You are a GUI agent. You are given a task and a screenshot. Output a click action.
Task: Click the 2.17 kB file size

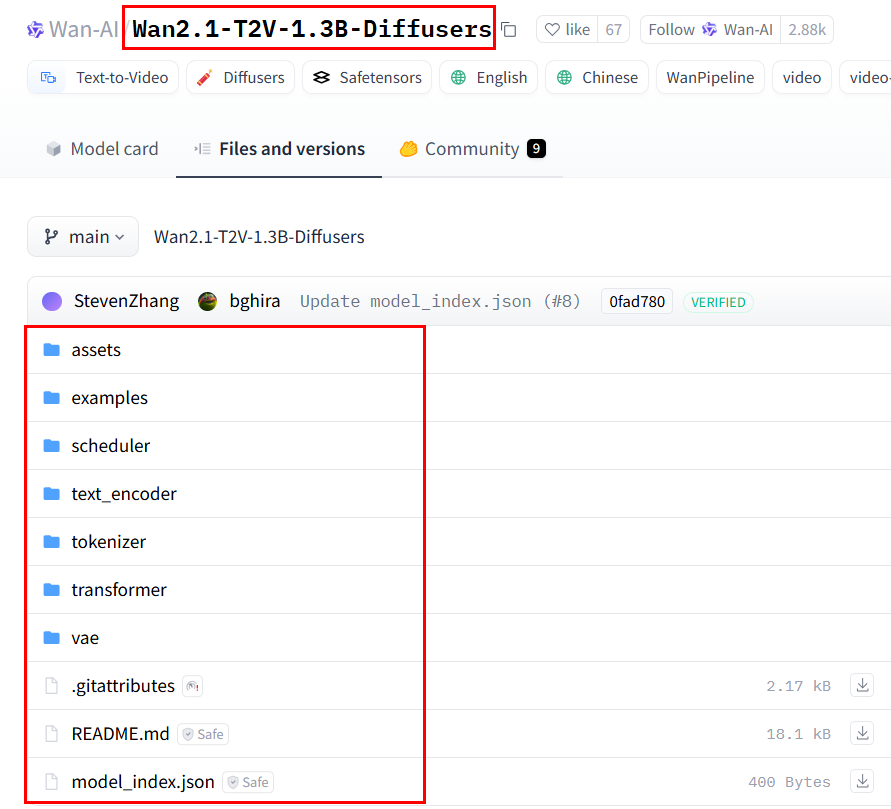(x=798, y=686)
